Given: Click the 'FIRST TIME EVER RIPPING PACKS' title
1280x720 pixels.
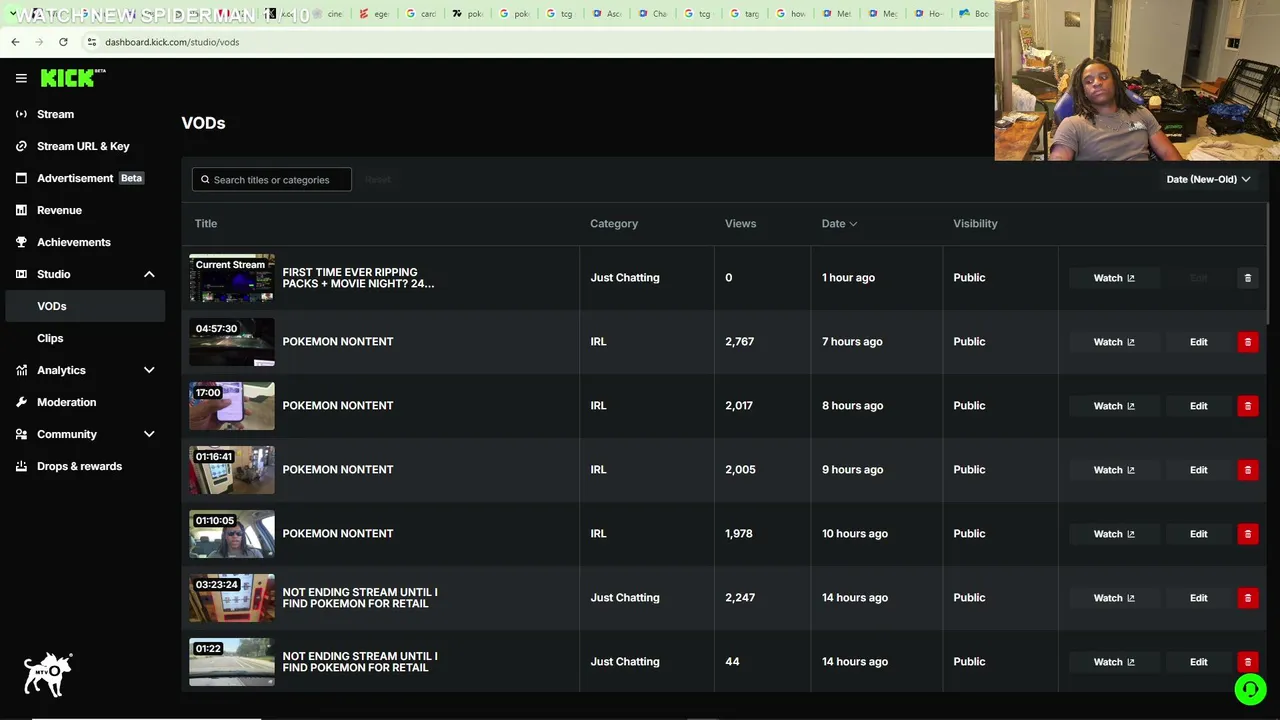Looking at the screenshot, I should click(x=358, y=278).
